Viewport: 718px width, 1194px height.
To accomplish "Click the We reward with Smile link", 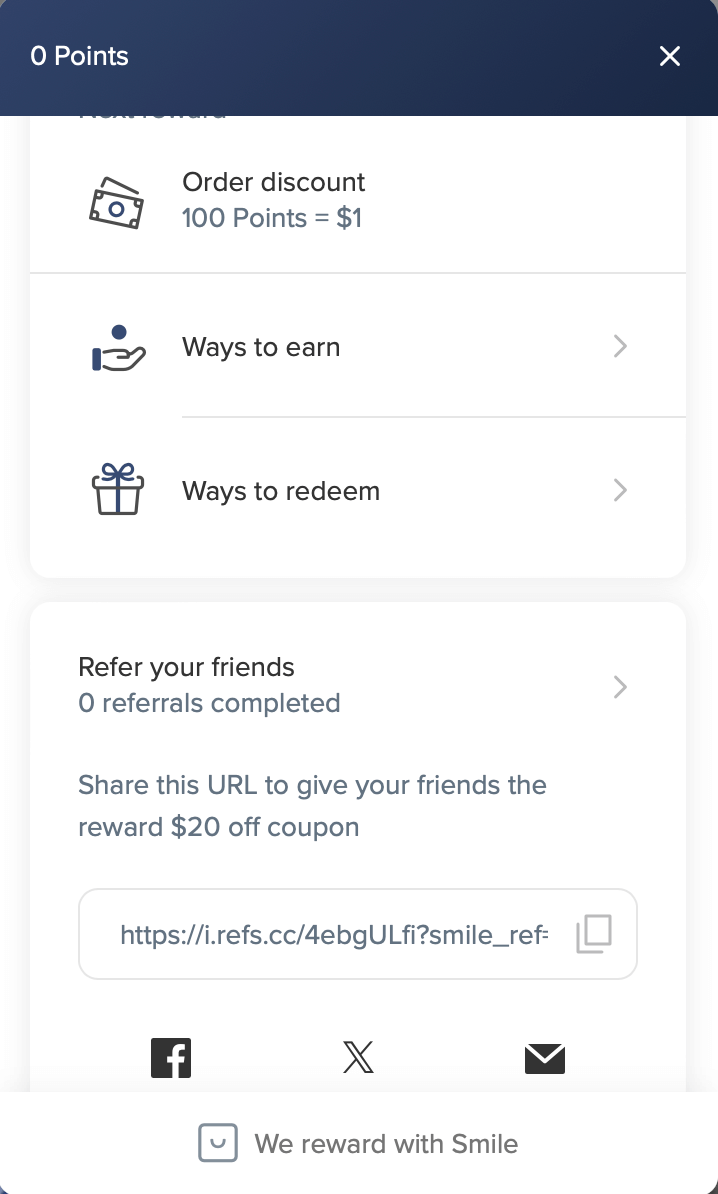I will click(x=386, y=1143).
